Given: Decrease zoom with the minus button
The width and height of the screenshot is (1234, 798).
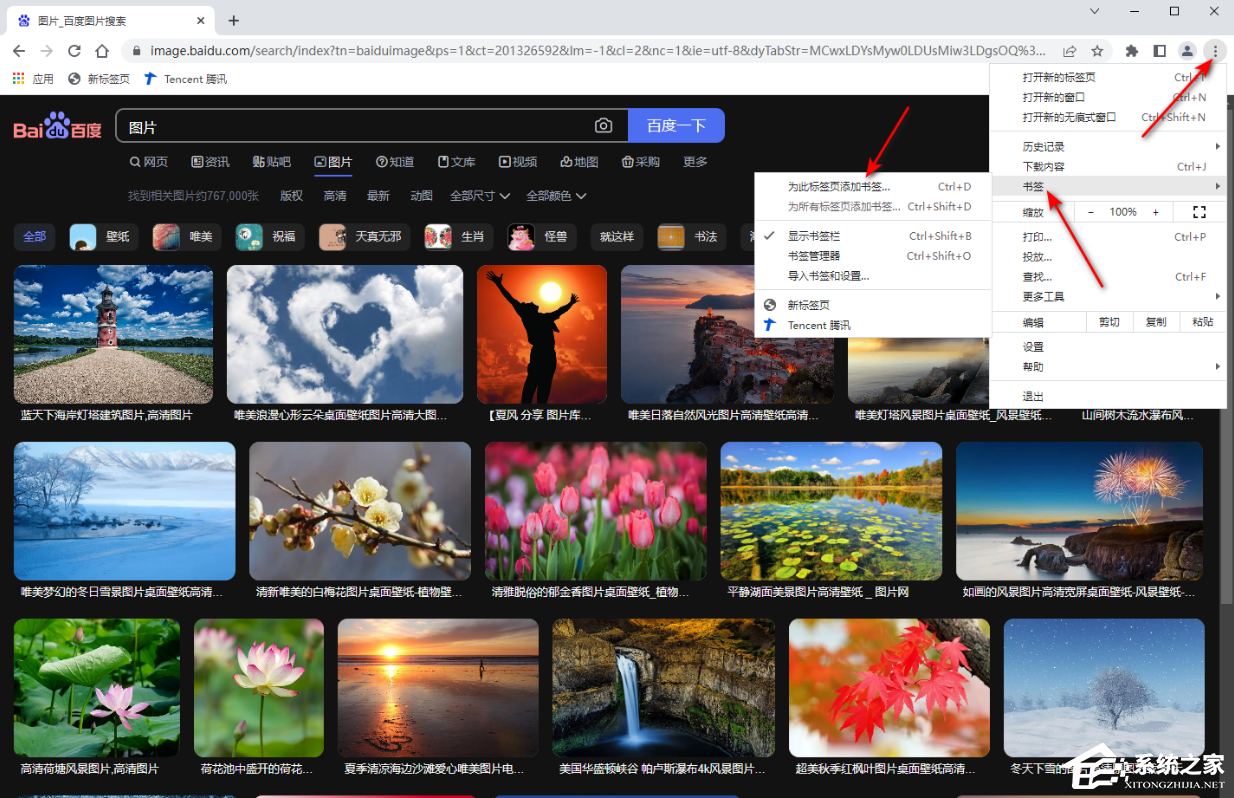Looking at the screenshot, I should tap(1091, 212).
